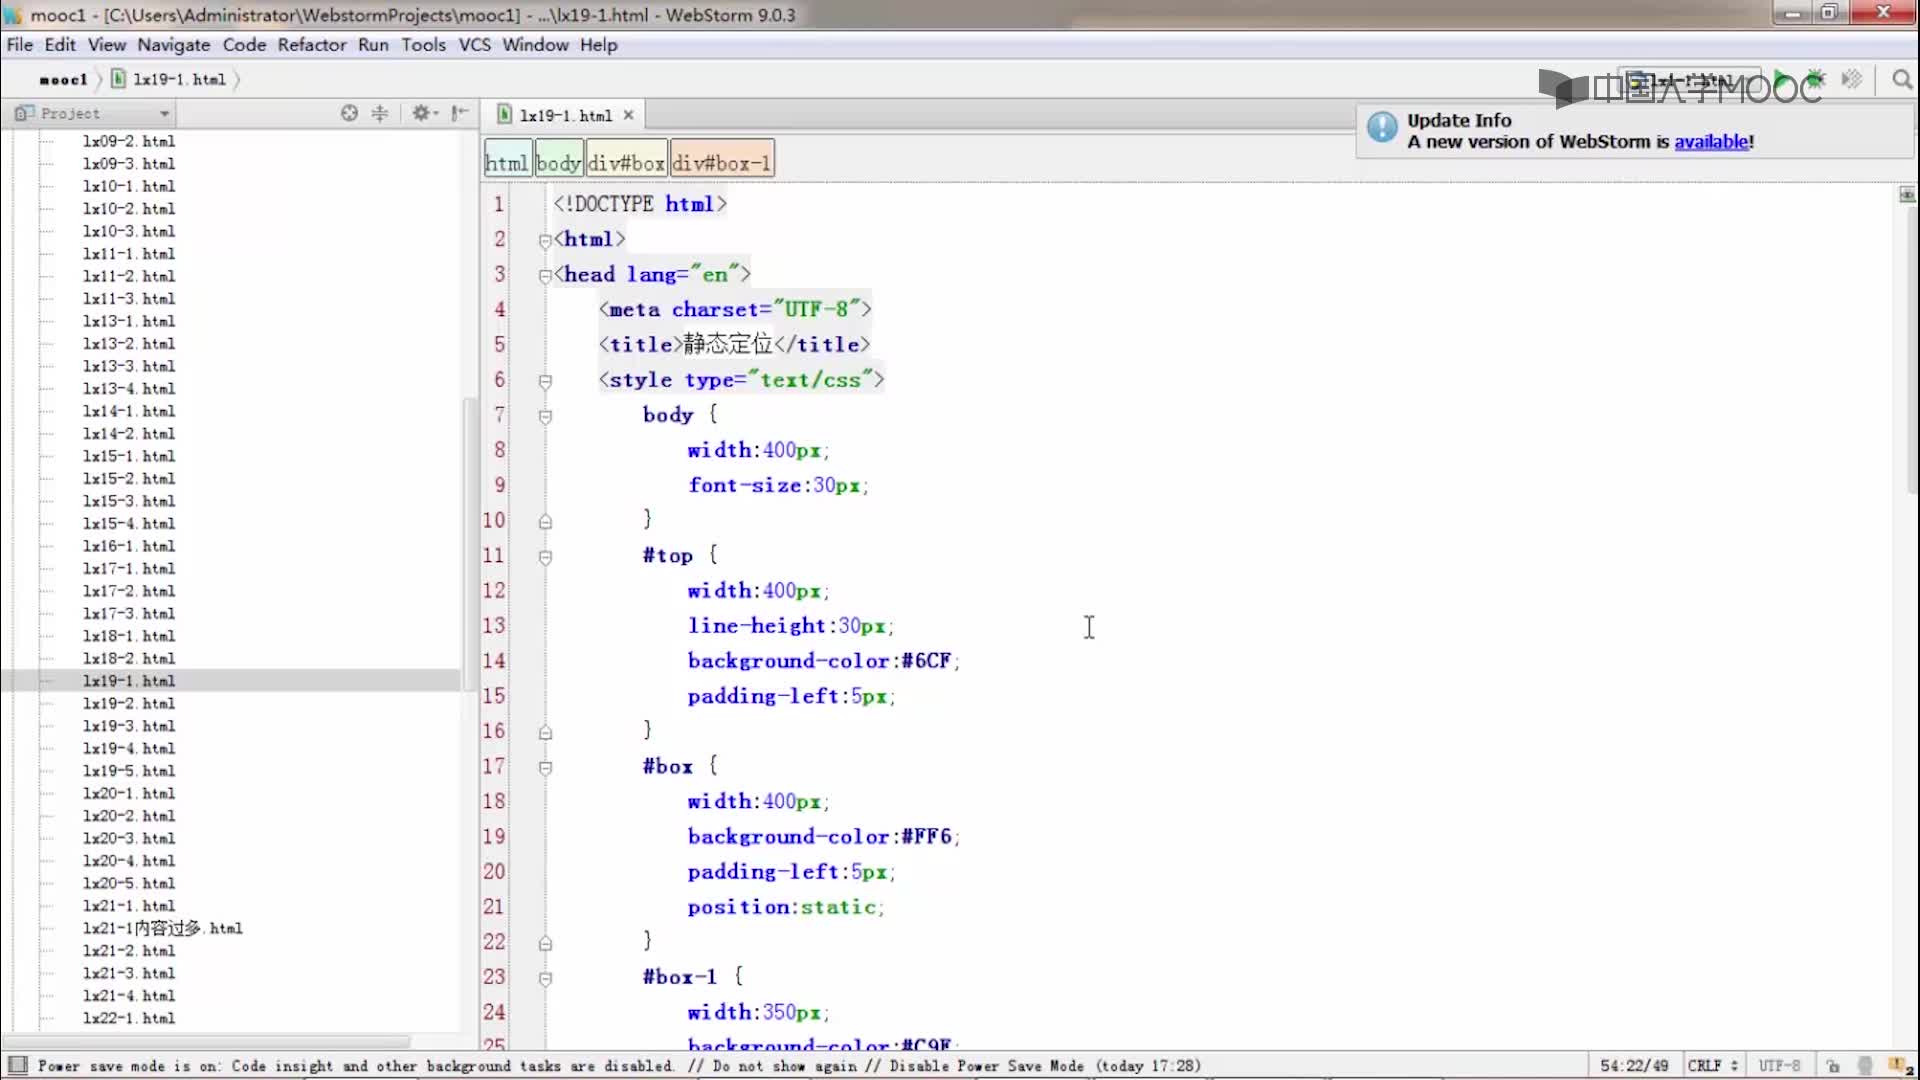Collapse the body rule fold on line 7
Viewport: 1920px width, 1080px height.
(545, 416)
